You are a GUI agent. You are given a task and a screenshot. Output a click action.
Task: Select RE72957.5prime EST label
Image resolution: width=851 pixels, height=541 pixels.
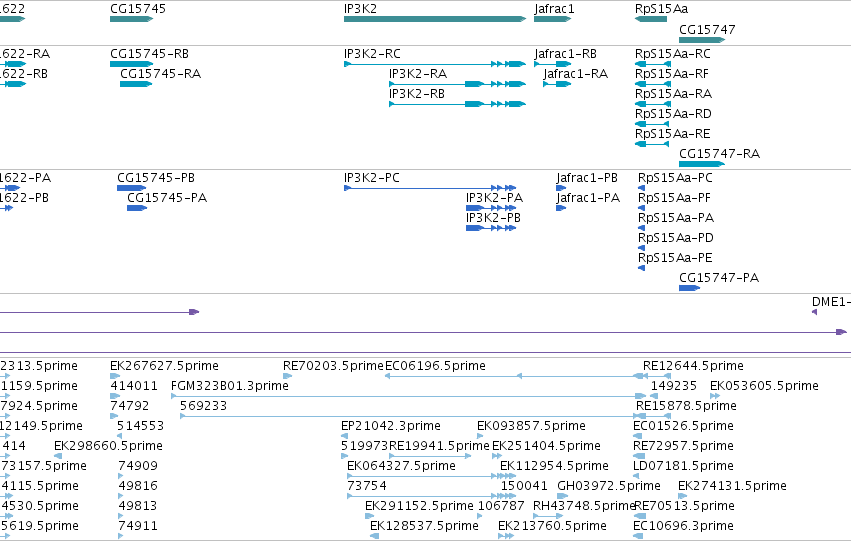click(683, 447)
